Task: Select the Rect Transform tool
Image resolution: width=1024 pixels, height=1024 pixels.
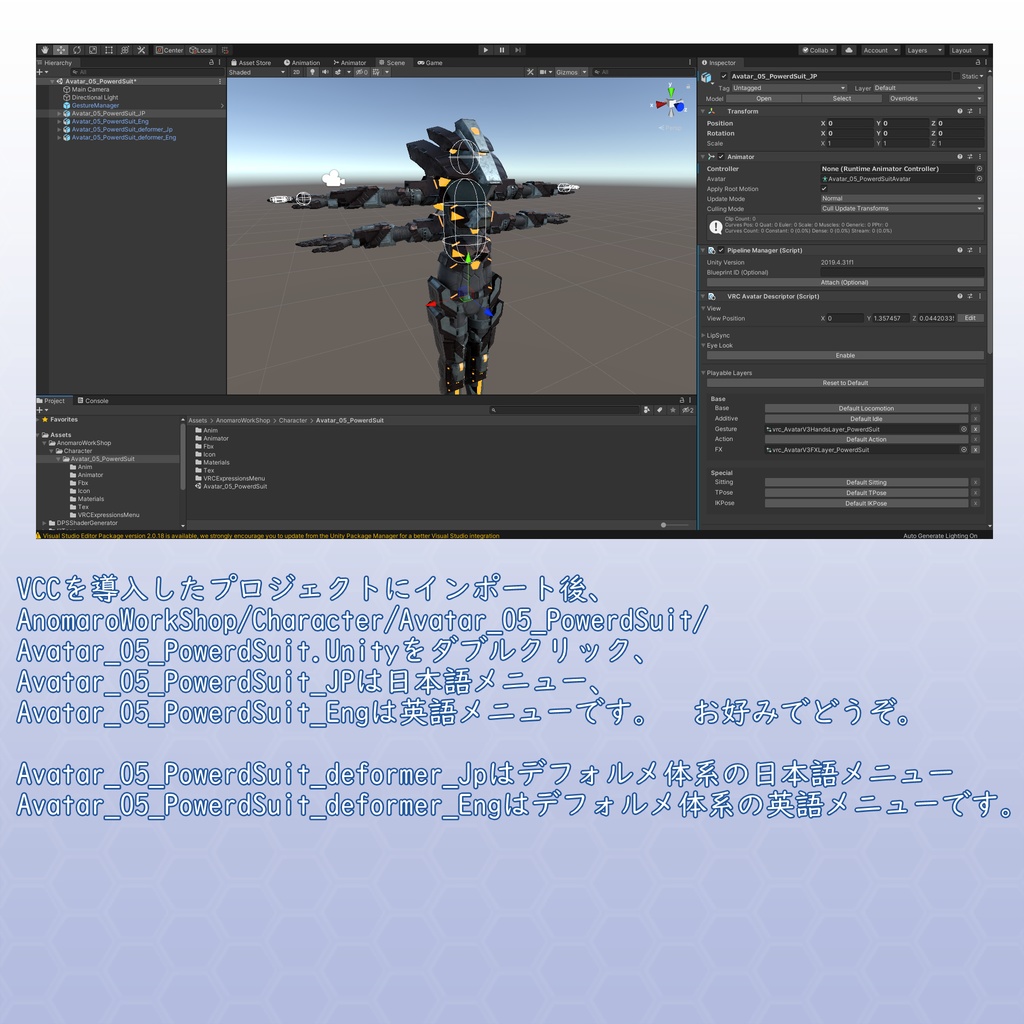Action: (109, 49)
